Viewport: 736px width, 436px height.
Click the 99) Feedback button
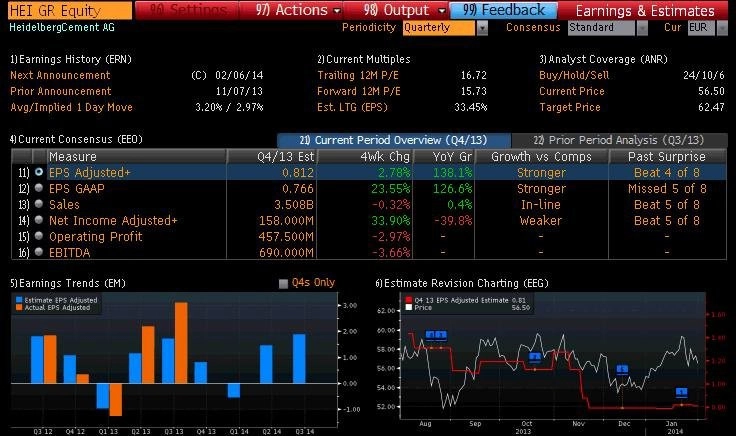tap(504, 10)
